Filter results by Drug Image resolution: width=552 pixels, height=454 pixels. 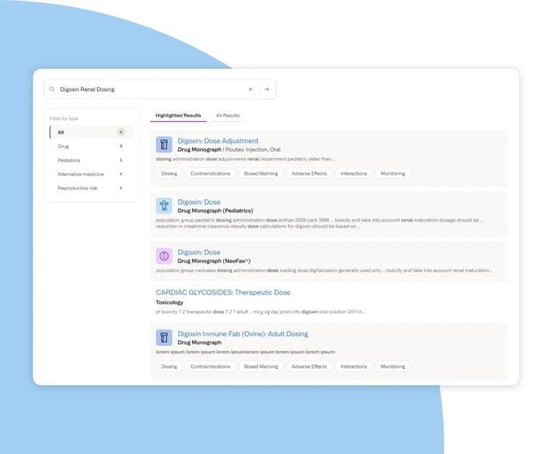(92, 146)
